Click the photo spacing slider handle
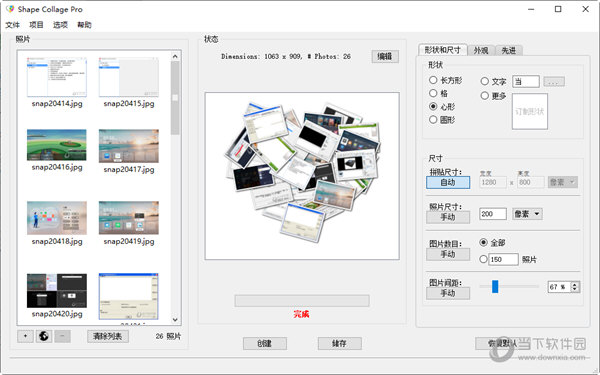The image size is (600, 375). (x=495, y=286)
